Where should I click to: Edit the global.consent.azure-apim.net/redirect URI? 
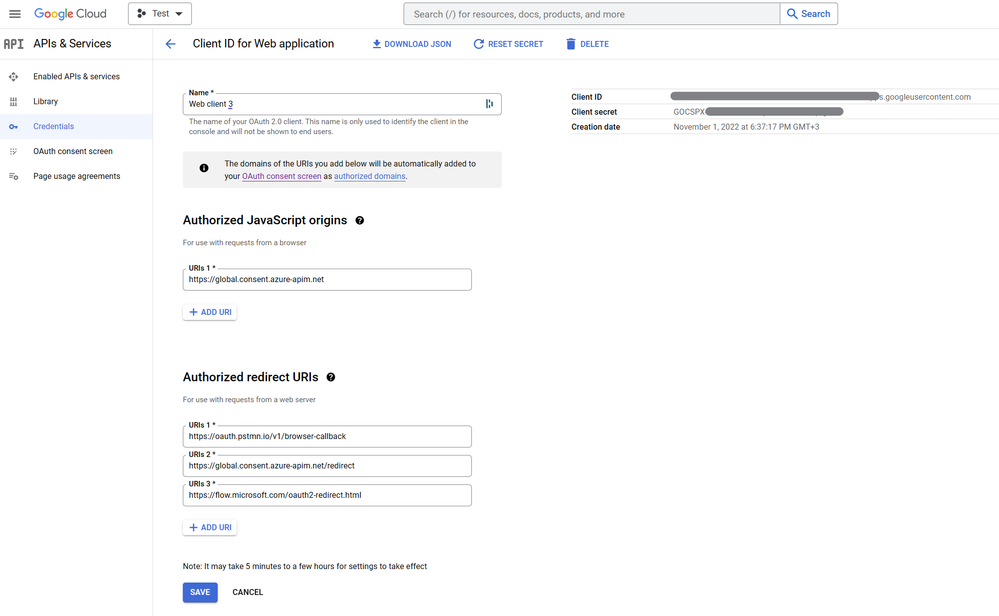[327, 466]
